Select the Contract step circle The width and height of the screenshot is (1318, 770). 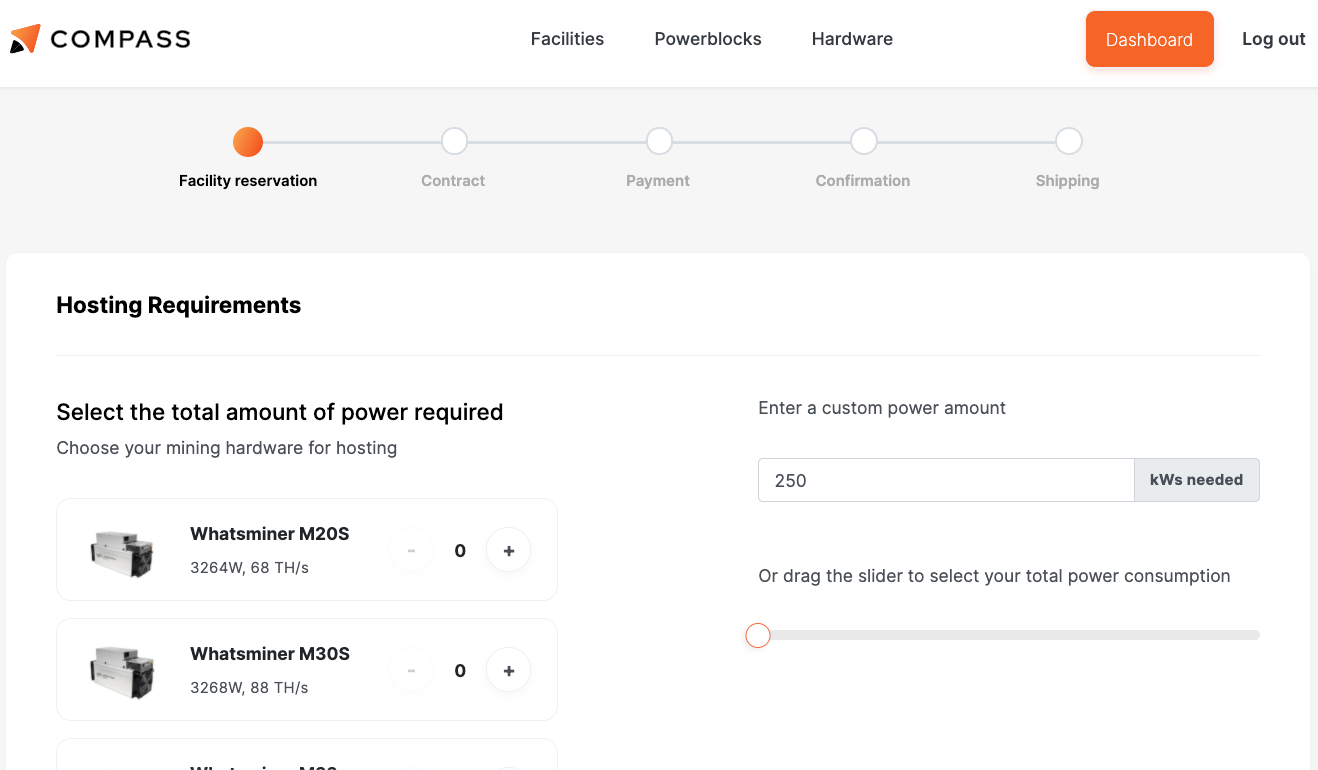point(454,142)
